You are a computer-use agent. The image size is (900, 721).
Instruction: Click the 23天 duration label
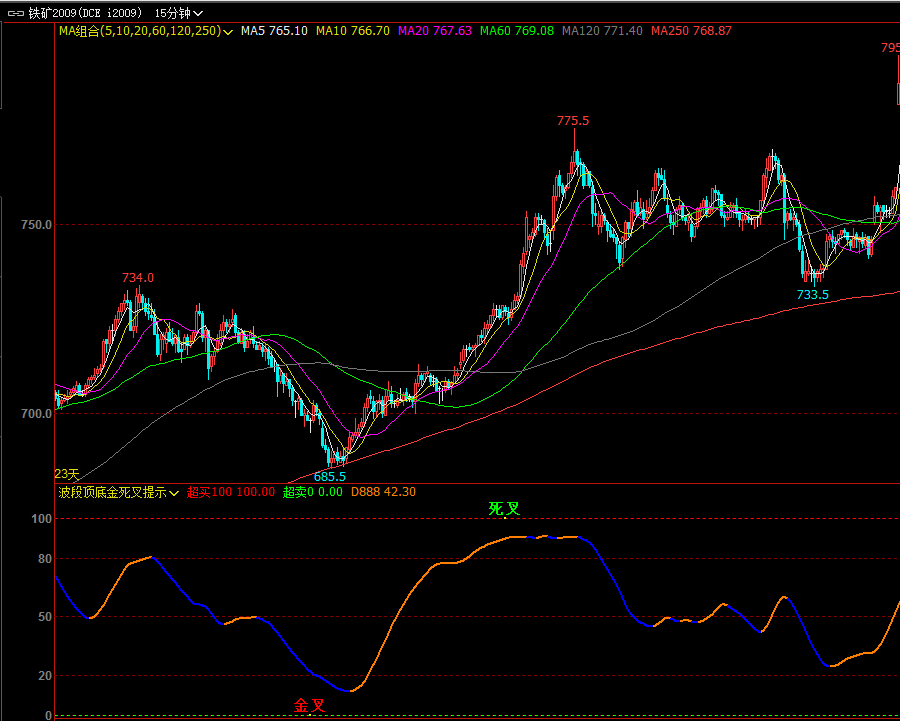pos(67,474)
